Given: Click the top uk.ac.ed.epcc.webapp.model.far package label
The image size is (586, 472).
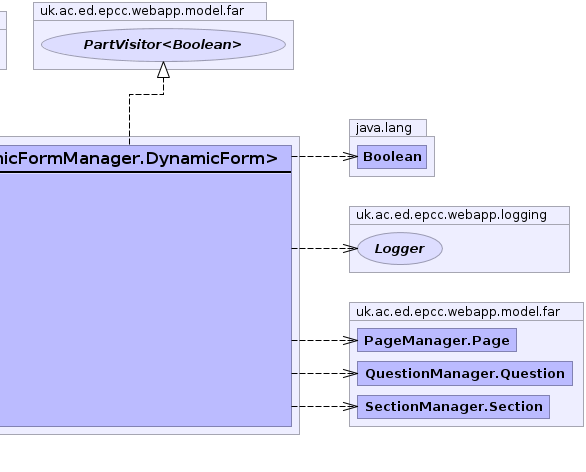Looking at the screenshot, I should pyautogui.click(x=142, y=11).
